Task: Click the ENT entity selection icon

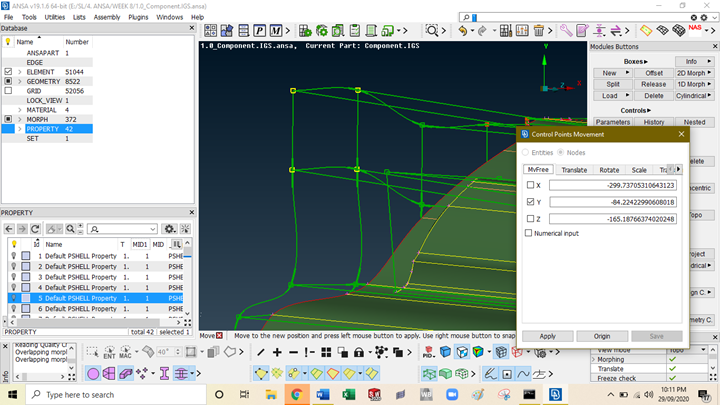Action: tap(109, 352)
